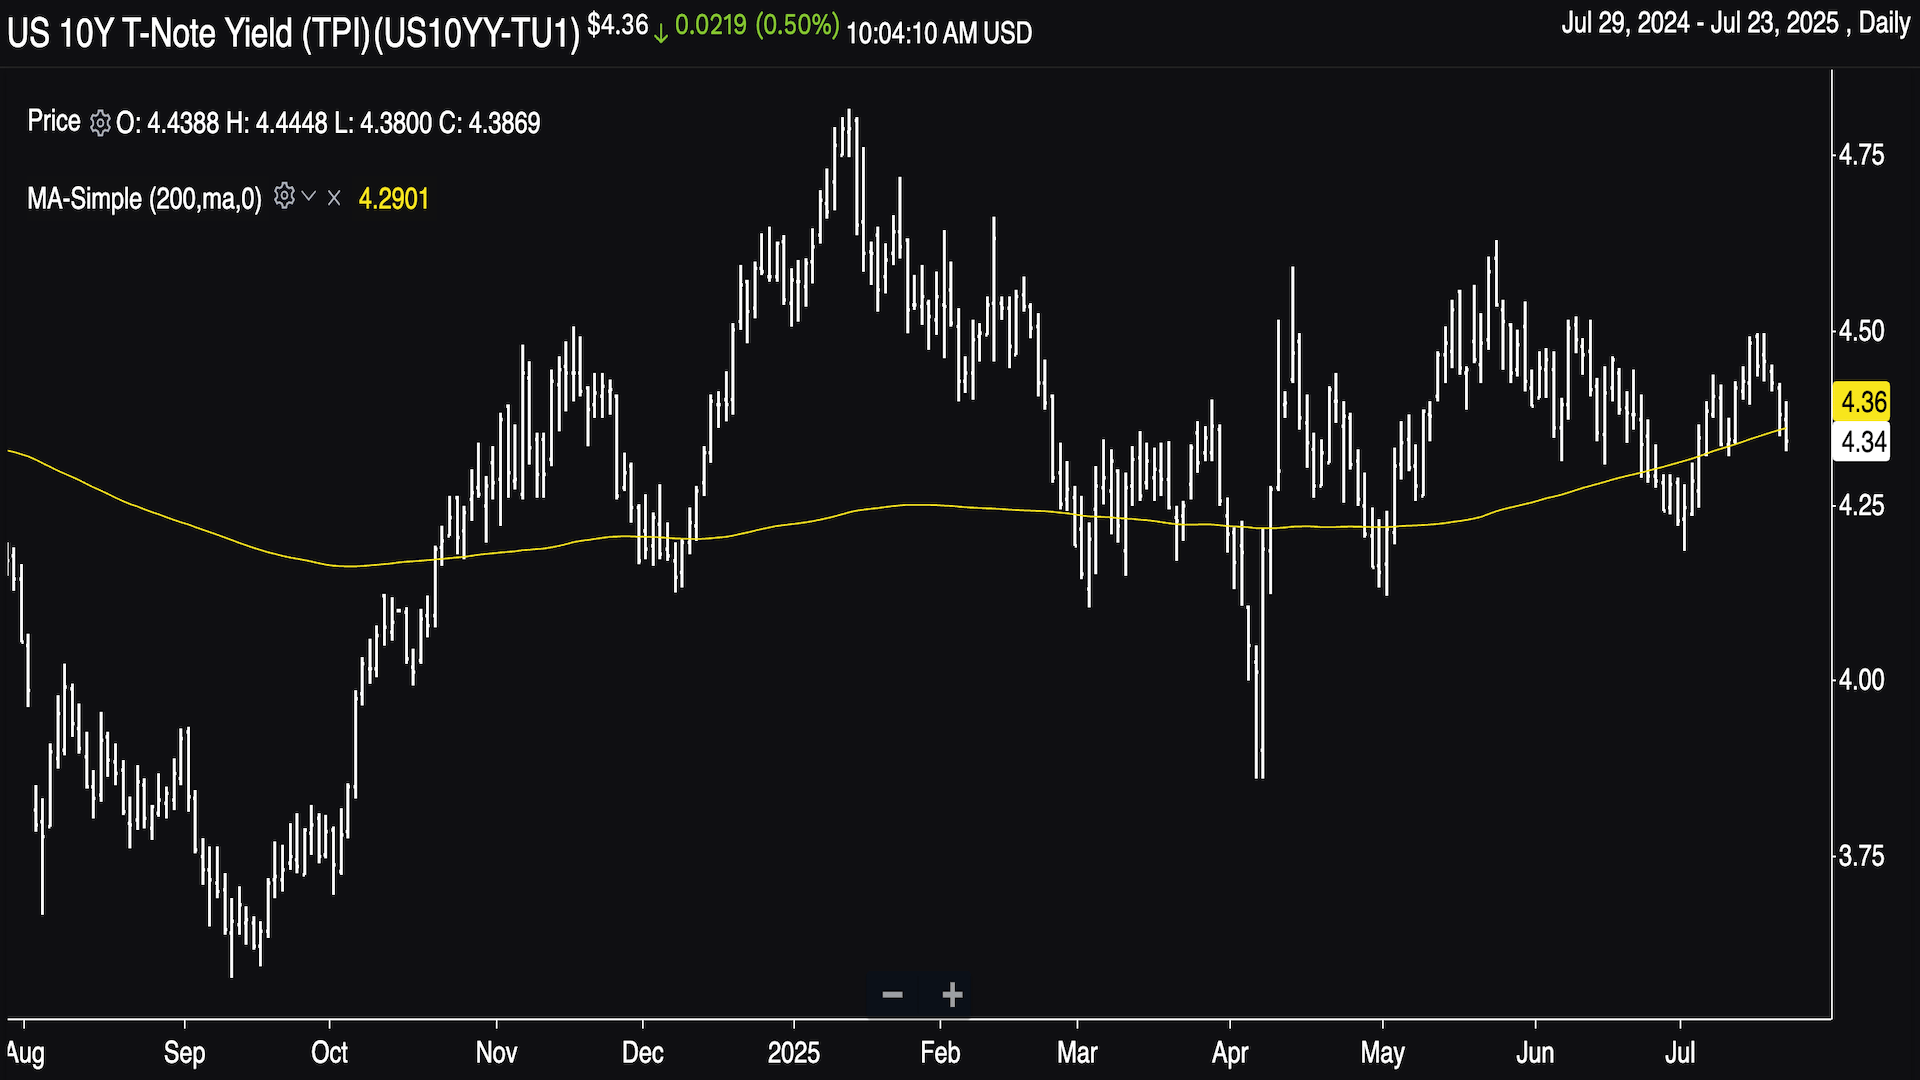
Task: Click the MA-Simple (200,ma,0) label
Action: 144,198
